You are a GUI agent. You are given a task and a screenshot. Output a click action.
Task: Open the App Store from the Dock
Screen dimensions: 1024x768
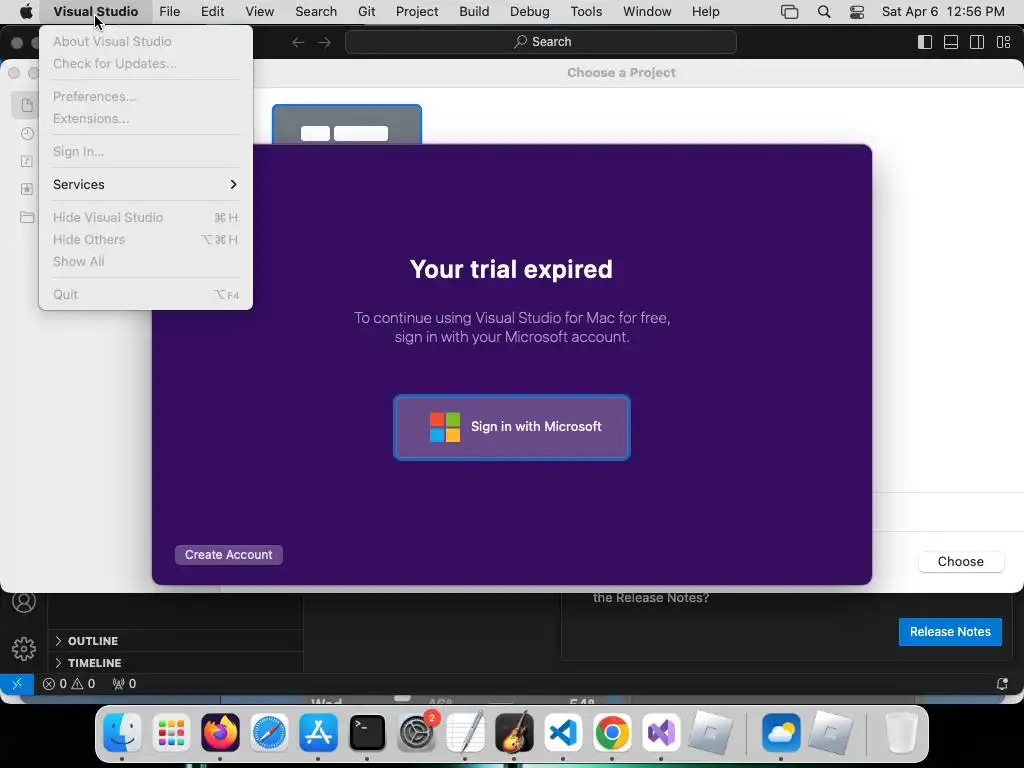click(x=318, y=732)
